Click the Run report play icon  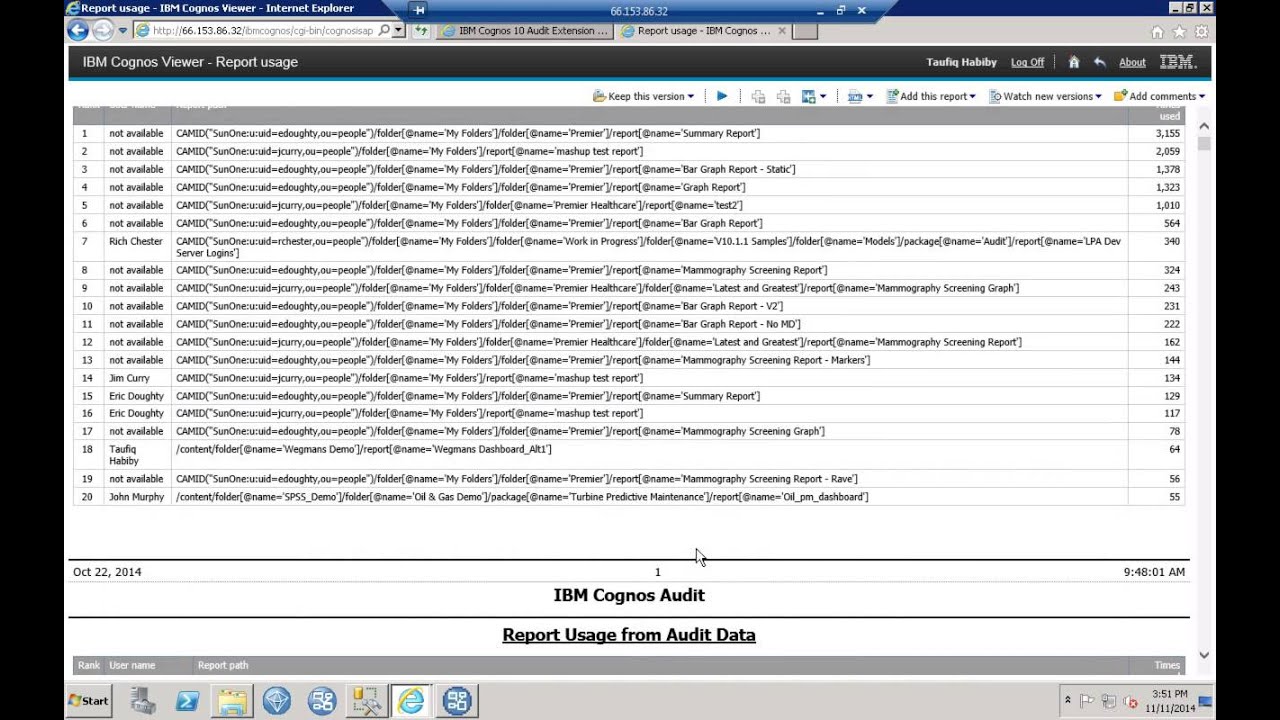pyautogui.click(x=722, y=96)
